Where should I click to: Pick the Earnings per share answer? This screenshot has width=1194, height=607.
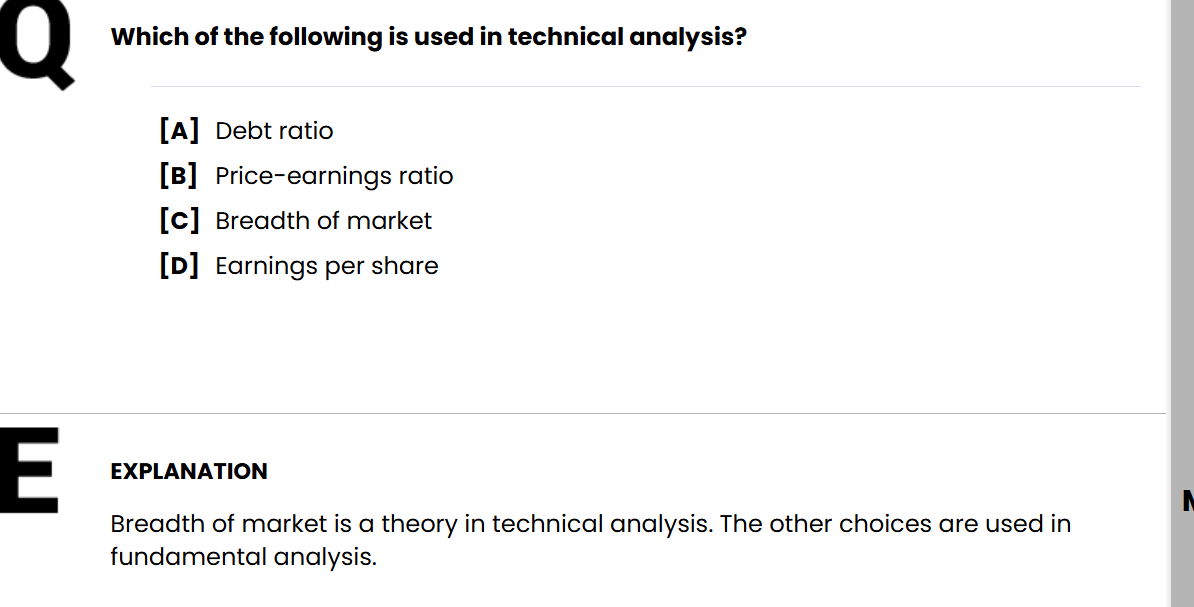(327, 266)
